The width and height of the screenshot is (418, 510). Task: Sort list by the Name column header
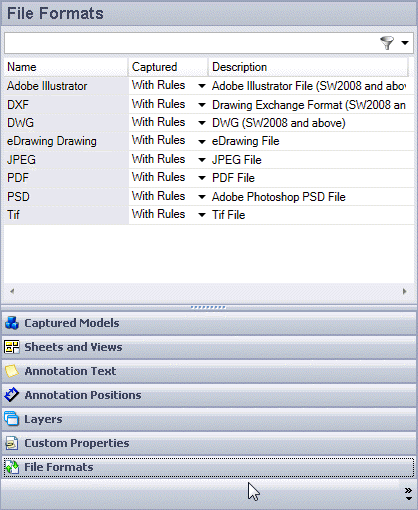(x=66, y=67)
